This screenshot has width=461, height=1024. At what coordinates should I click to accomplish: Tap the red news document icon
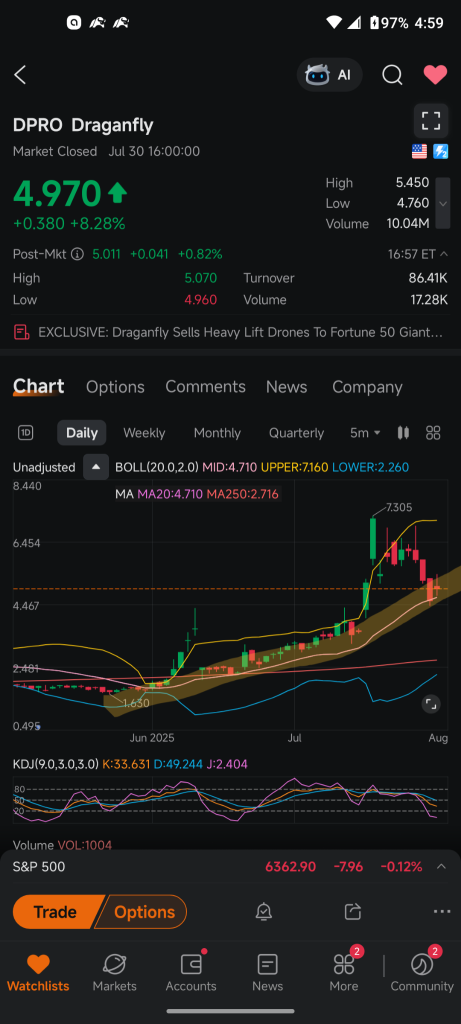click(22, 332)
